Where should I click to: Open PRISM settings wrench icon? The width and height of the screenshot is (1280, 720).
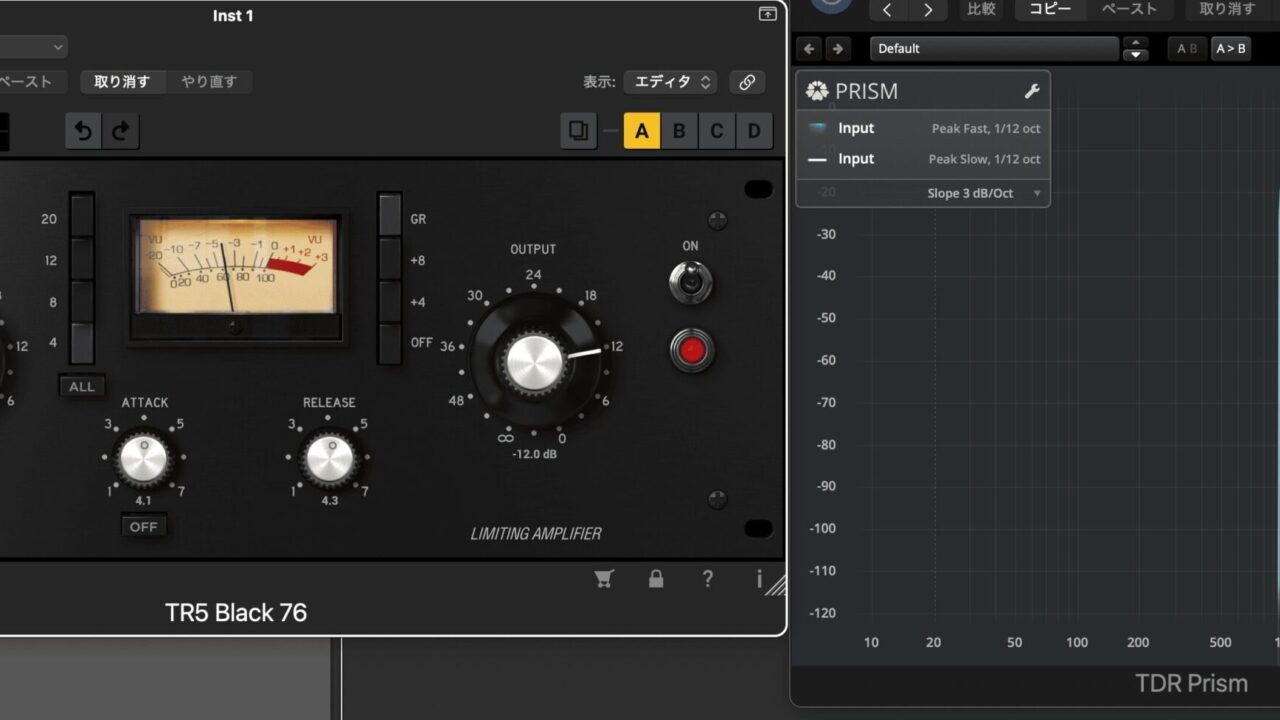[1032, 91]
